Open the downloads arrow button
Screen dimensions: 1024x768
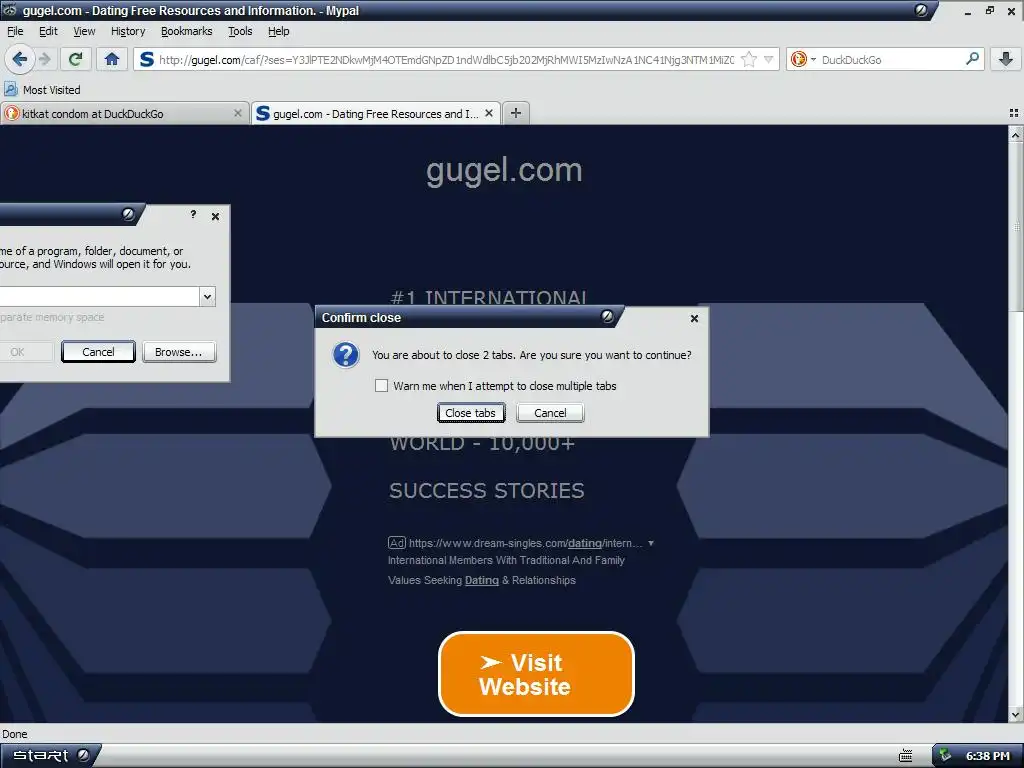1006,59
